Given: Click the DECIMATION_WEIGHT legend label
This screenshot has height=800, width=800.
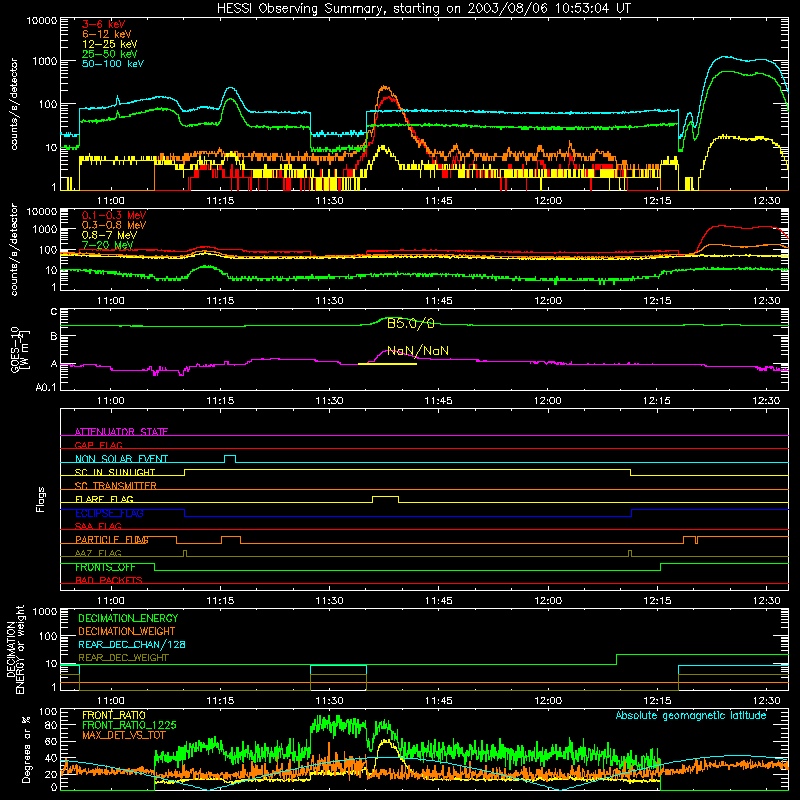Looking at the screenshot, I should [127, 631].
